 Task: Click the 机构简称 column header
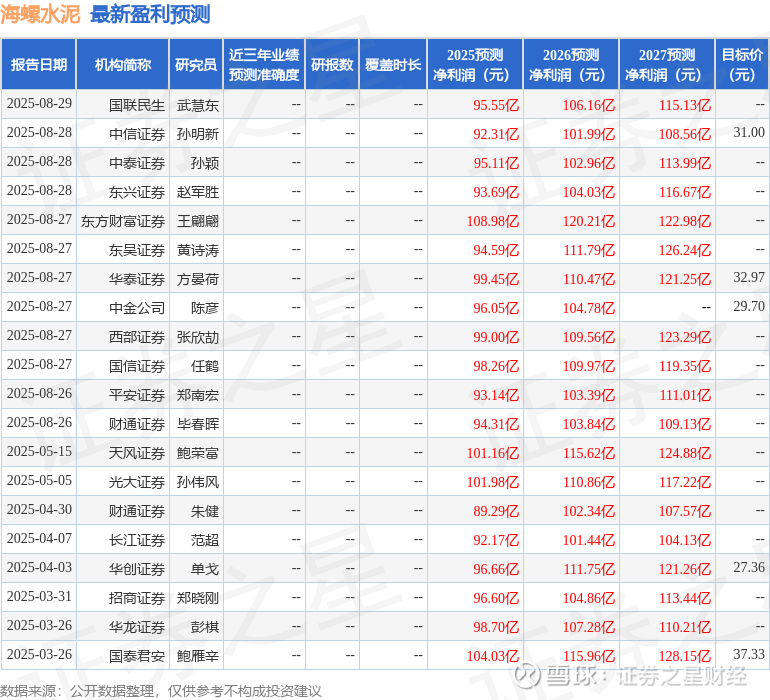pyautogui.click(x=123, y=64)
